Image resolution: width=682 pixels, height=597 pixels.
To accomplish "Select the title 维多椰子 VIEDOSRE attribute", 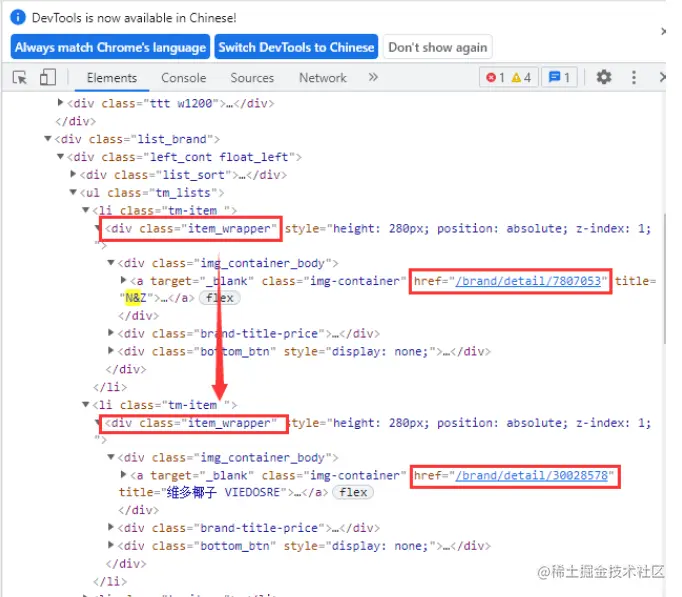I will click(x=203, y=493).
